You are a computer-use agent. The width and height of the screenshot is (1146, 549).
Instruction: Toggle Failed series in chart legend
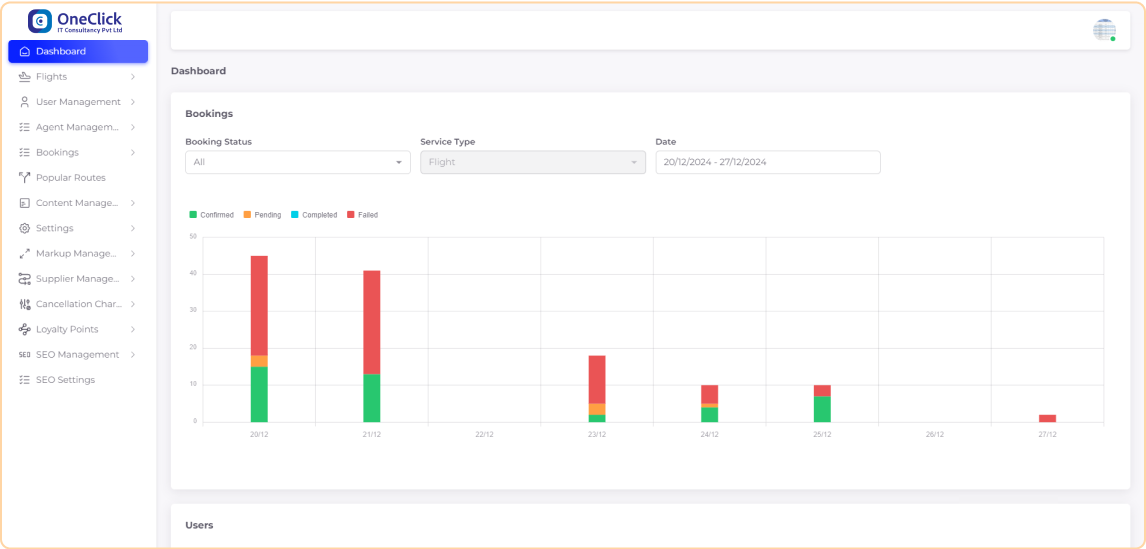pyautogui.click(x=363, y=215)
